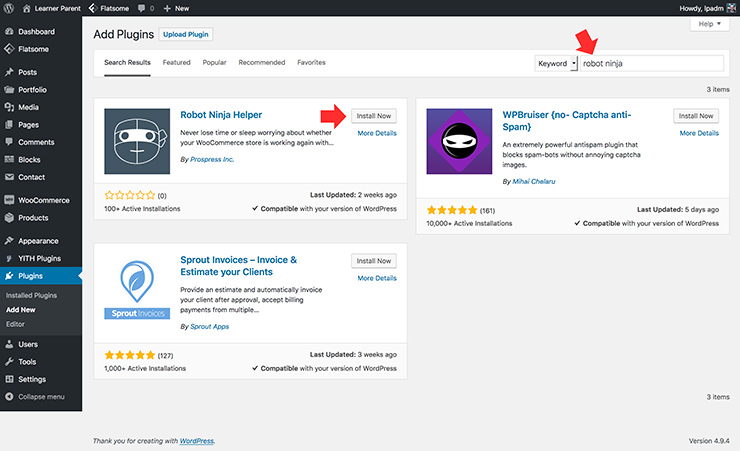Click the Products box icon
This screenshot has height=451, width=740.
9,217
